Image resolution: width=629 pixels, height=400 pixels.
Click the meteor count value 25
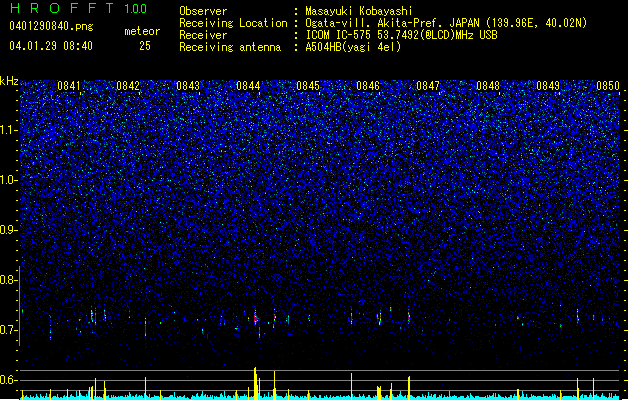(x=145, y=46)
